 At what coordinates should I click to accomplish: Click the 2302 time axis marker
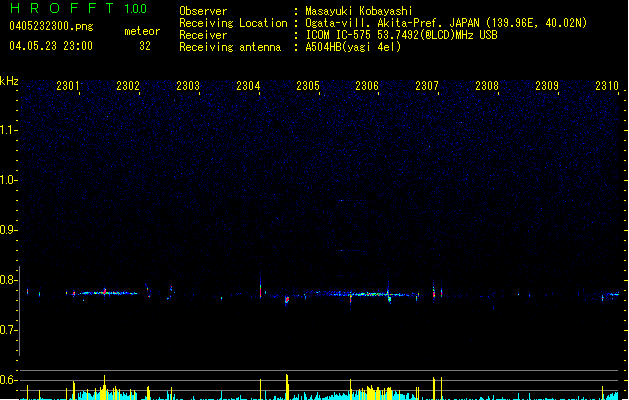(128, 86)
